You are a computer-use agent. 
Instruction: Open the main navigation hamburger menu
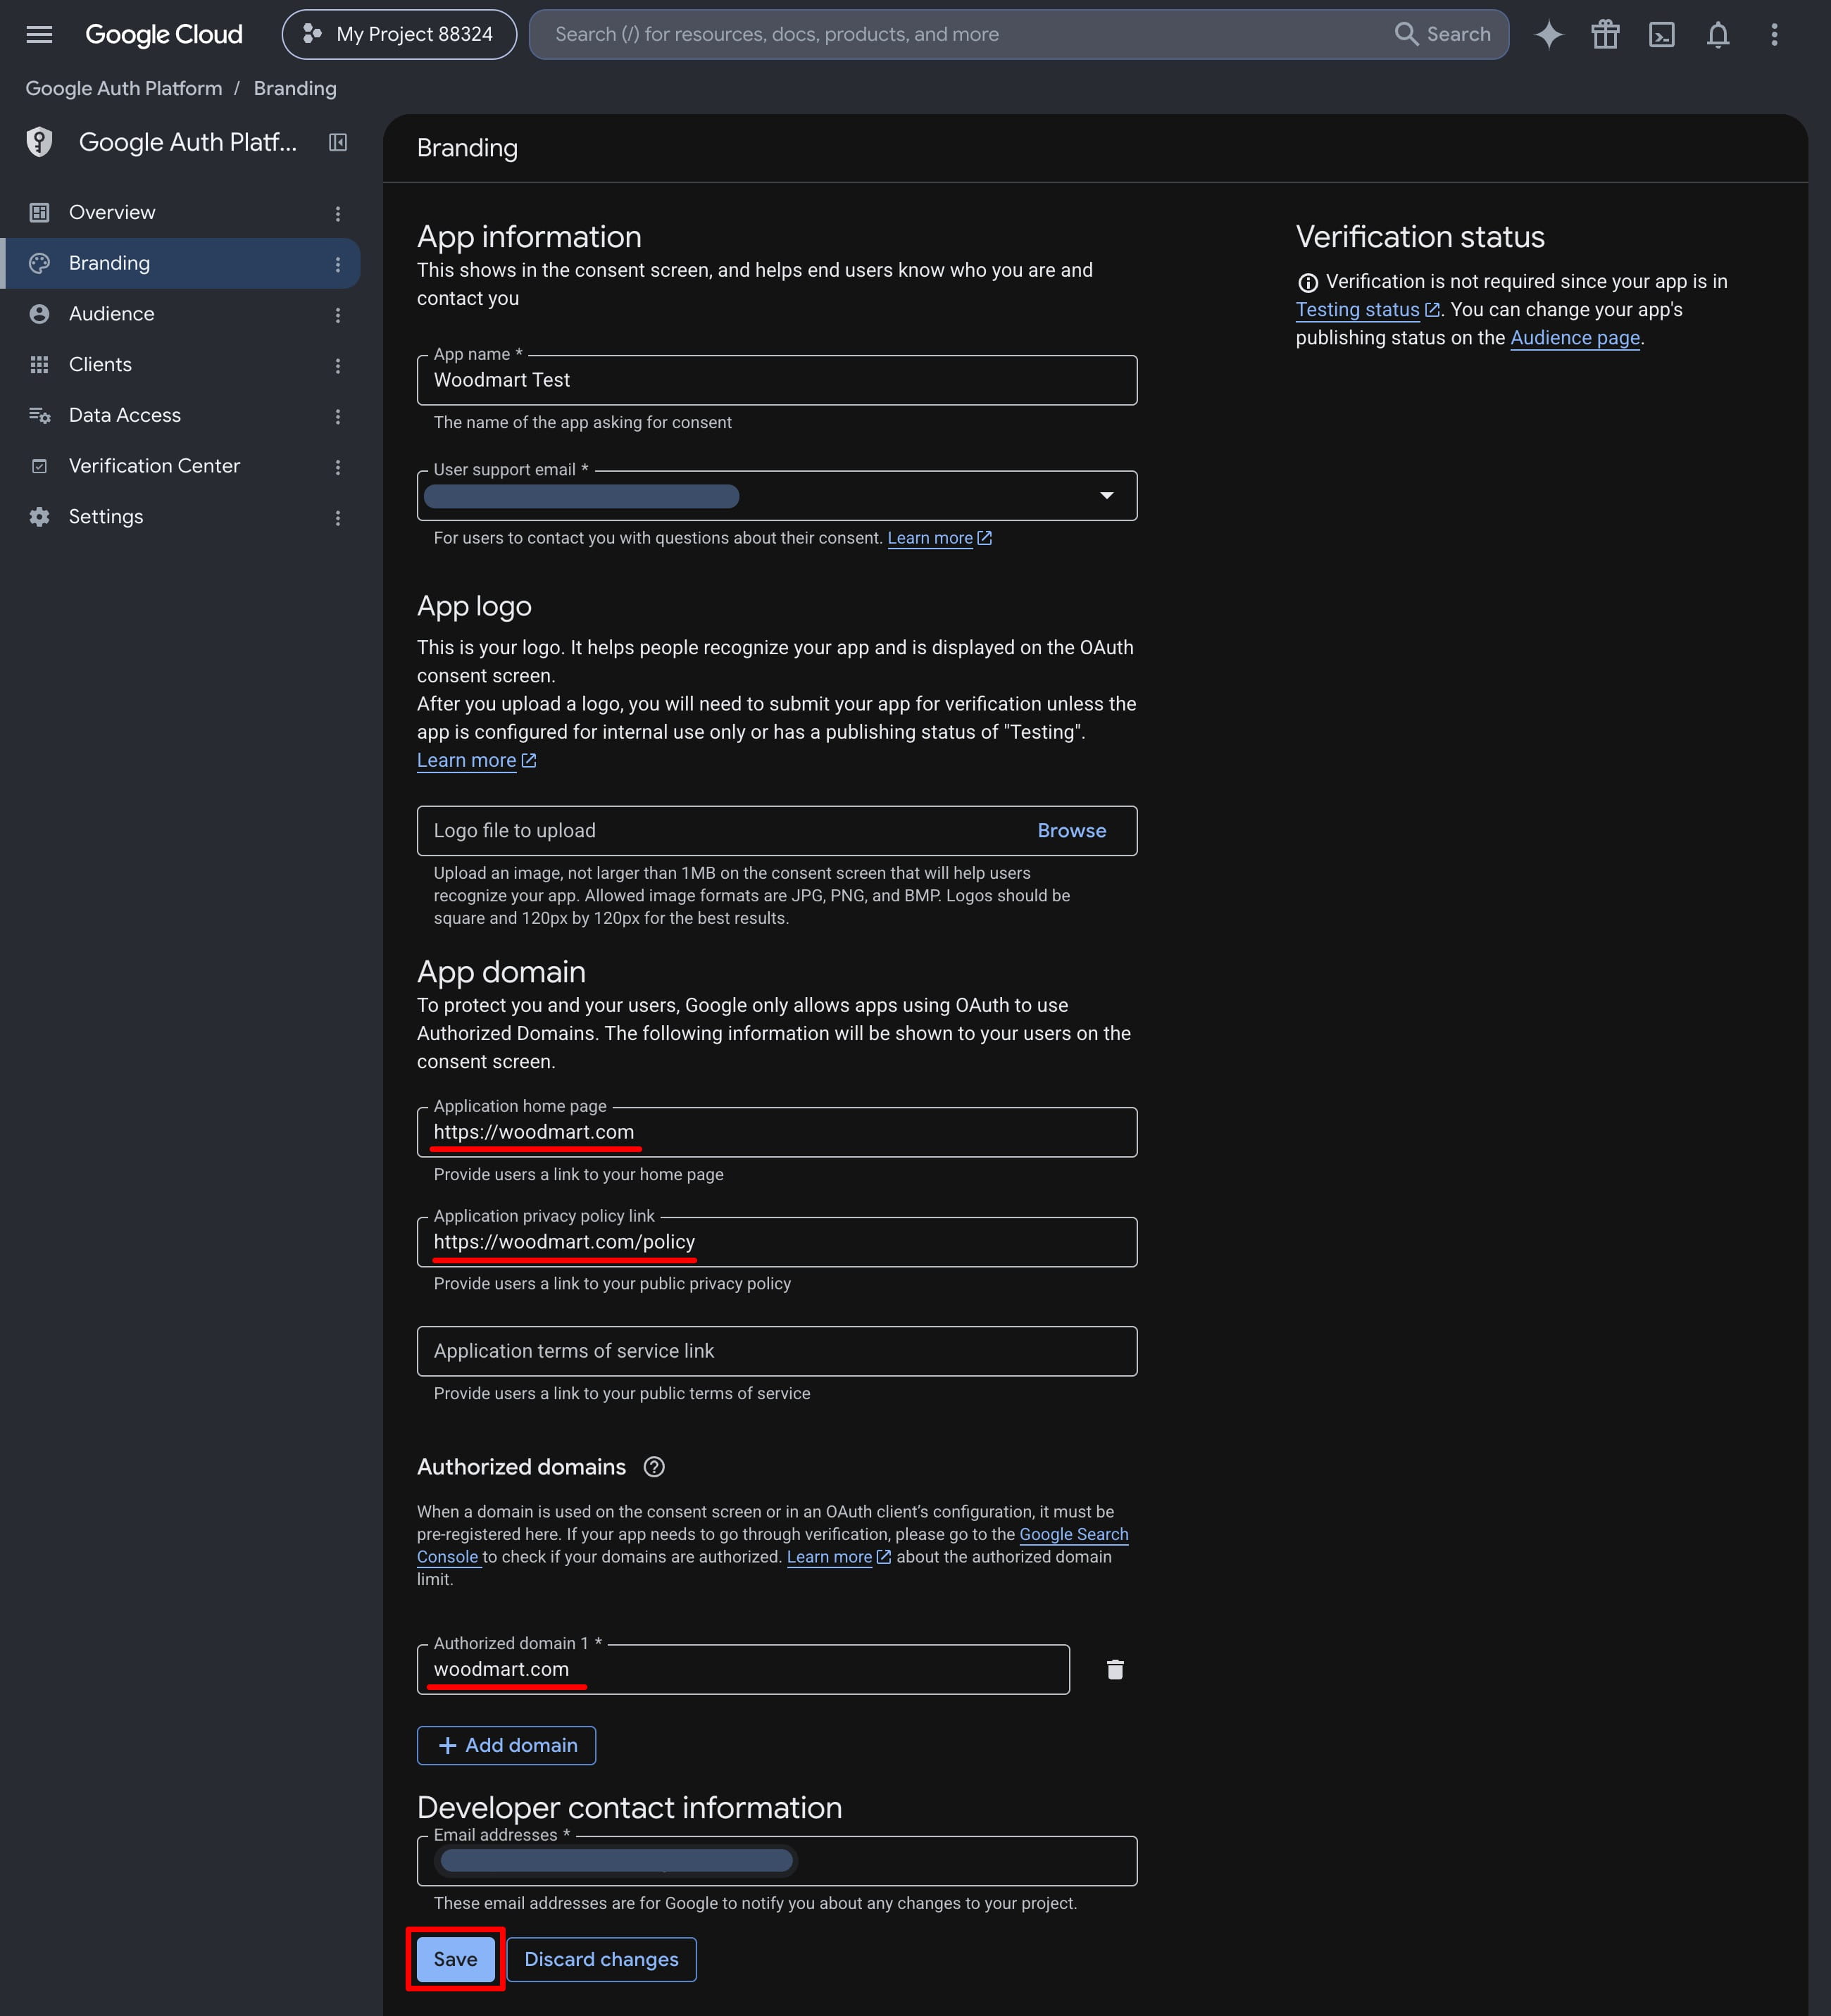(39, 34)
